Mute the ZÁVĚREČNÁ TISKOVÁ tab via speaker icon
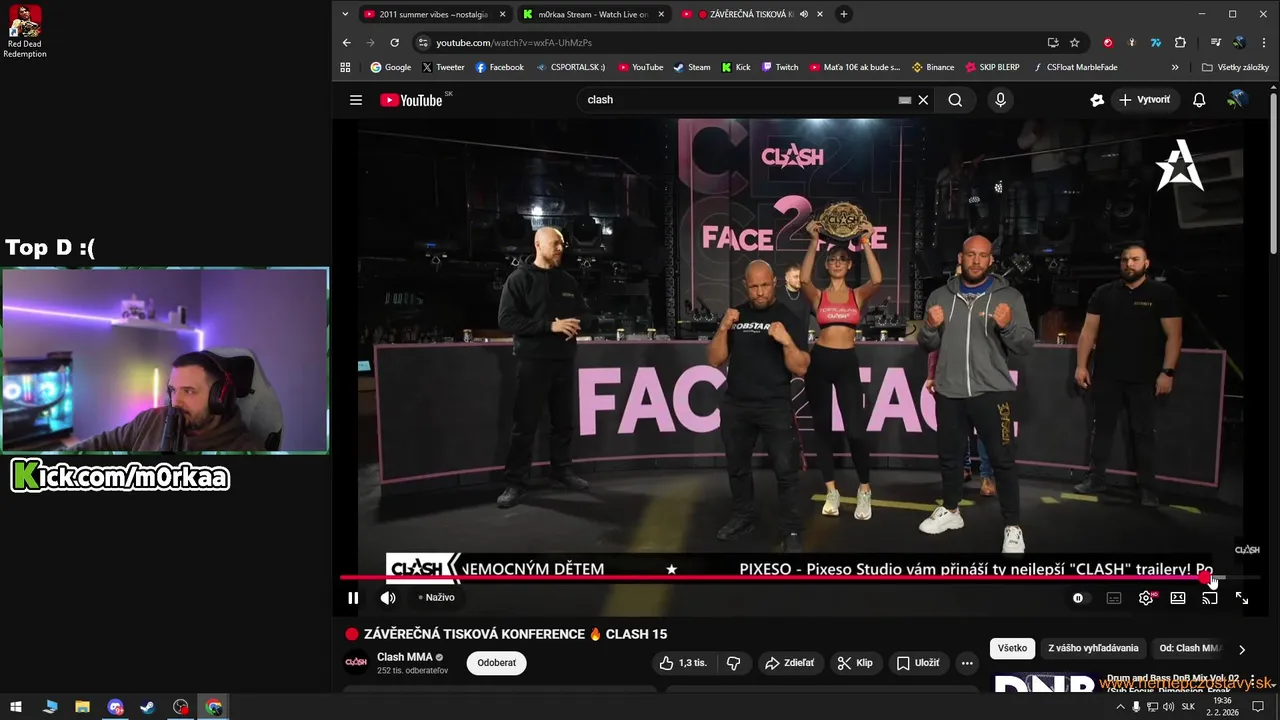The width and height of the screenshot is (1280, 720). [x=804, y=14]
